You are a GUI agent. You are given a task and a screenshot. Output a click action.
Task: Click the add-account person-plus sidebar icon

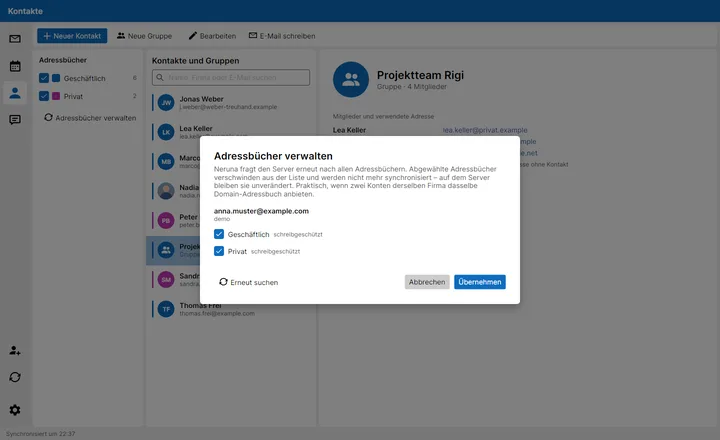(15, 350)
